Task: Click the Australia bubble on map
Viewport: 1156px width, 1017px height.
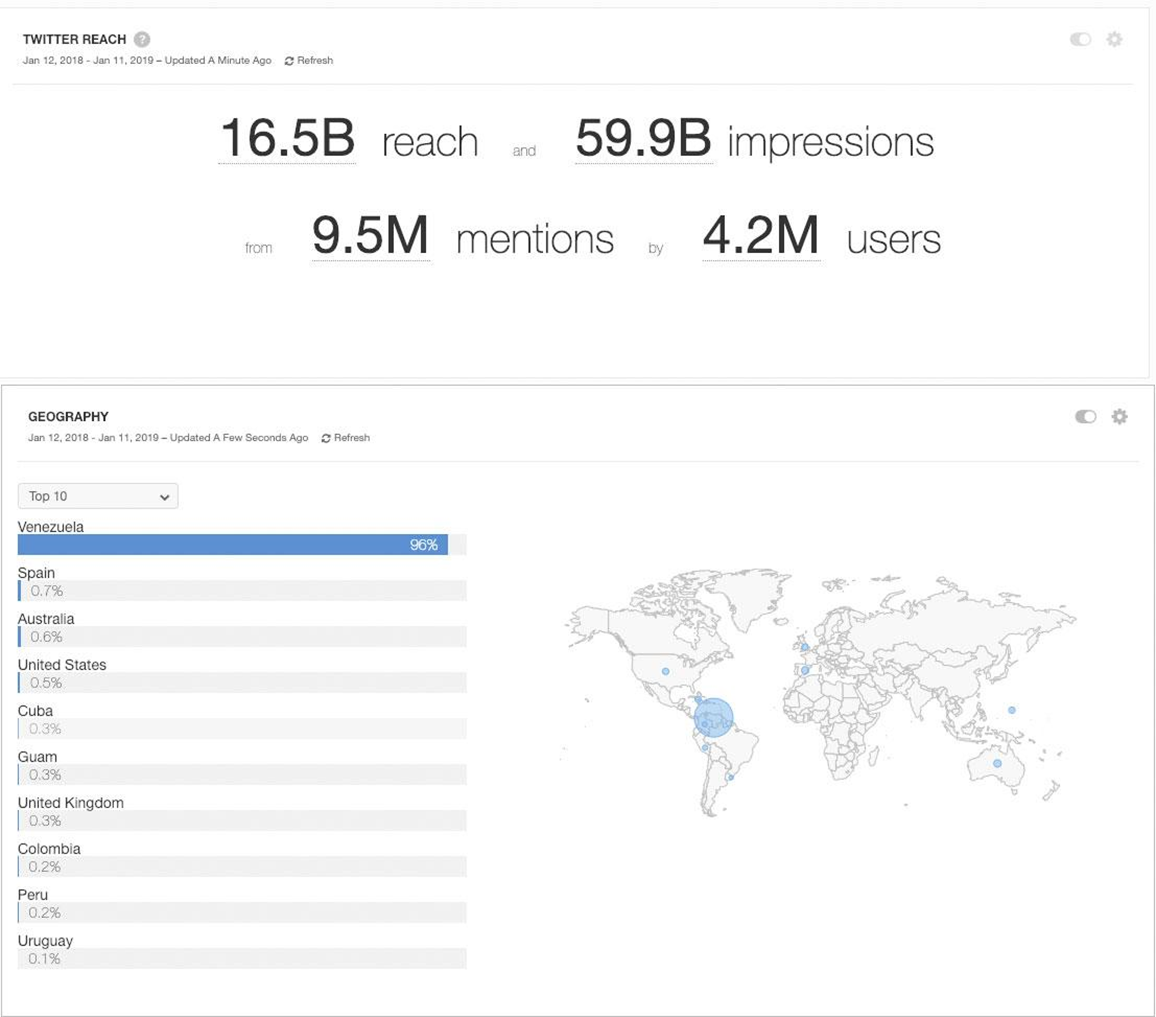Action: pos(997,763)
